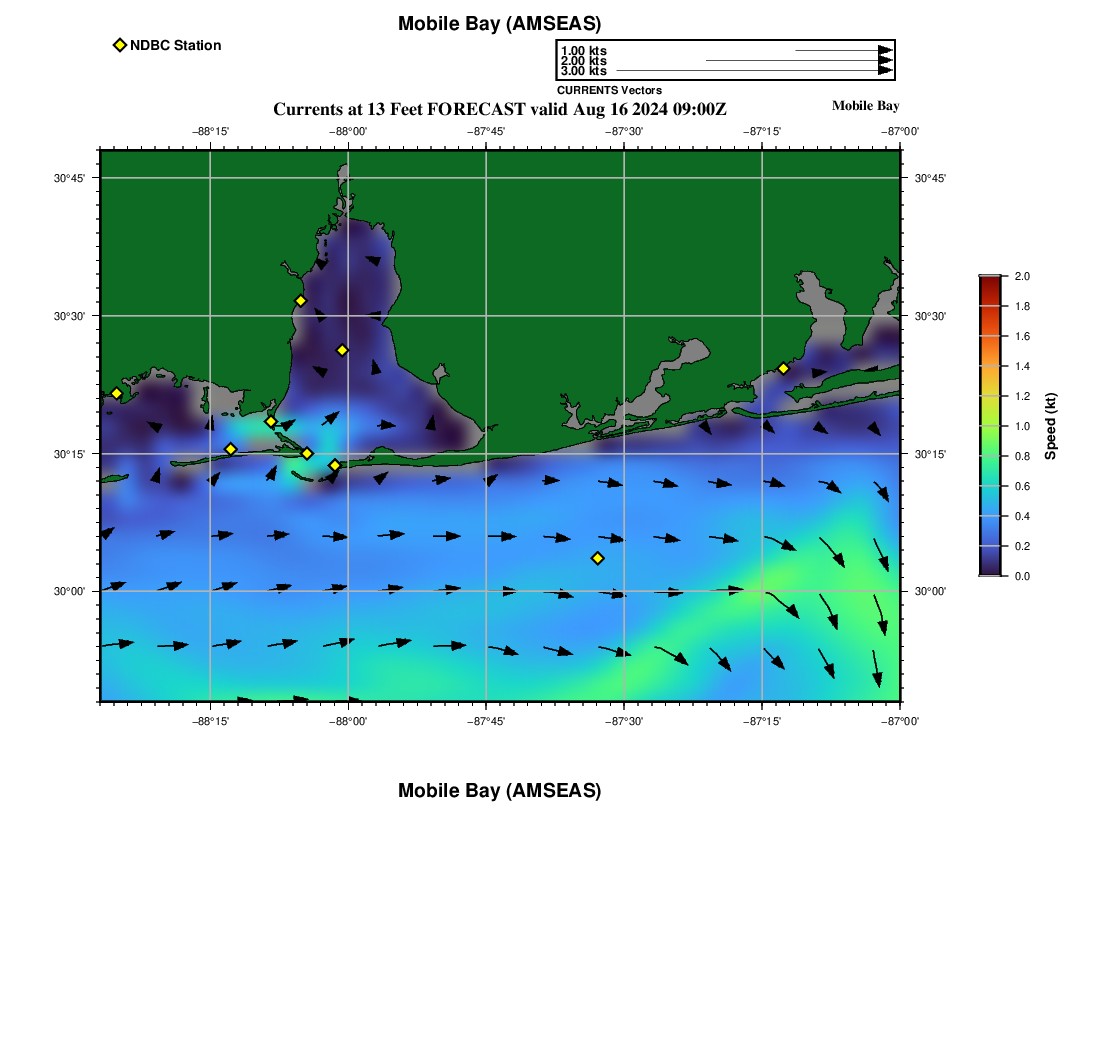Click the small Mobile Bay label above the map
The width and height of the screenshot is (1100, 1050).
click(x=865, y=106)
